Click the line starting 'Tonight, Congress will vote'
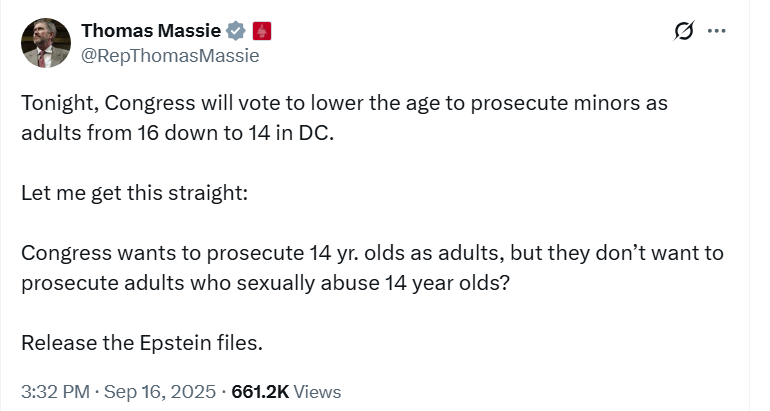This screenshot has height=411, width=770. pos(344,103)
